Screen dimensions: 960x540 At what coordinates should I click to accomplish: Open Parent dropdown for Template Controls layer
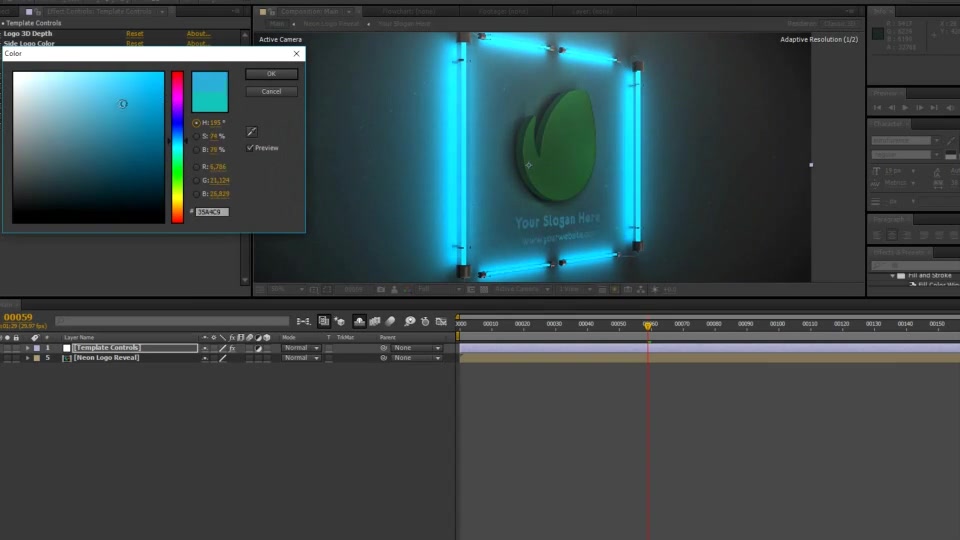(416, 348)
